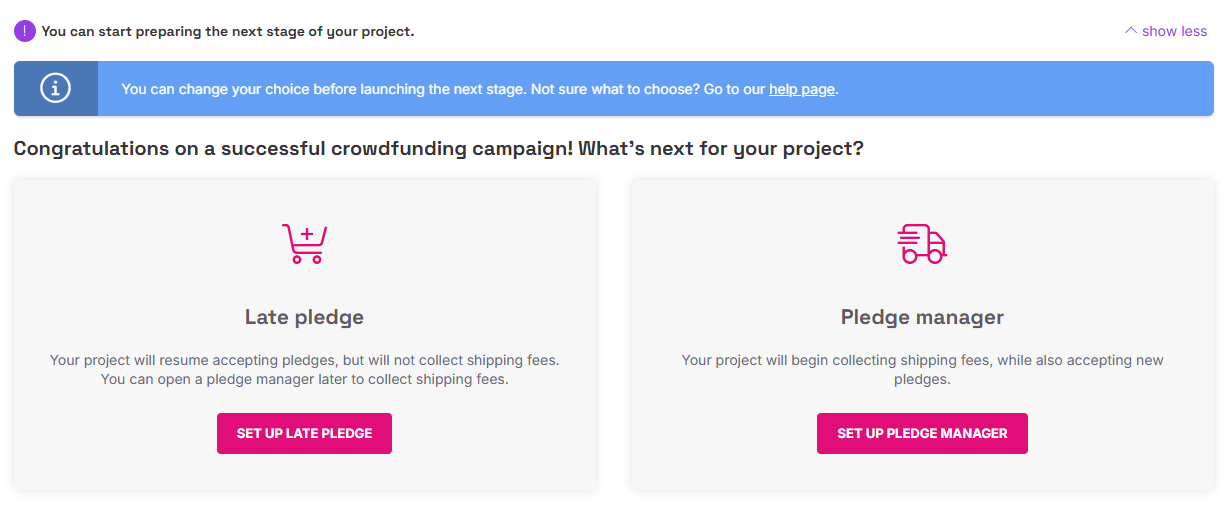This screenshot has height=511, width=1230.
Task: Click the "show less" link
Action: (1174, 31)
